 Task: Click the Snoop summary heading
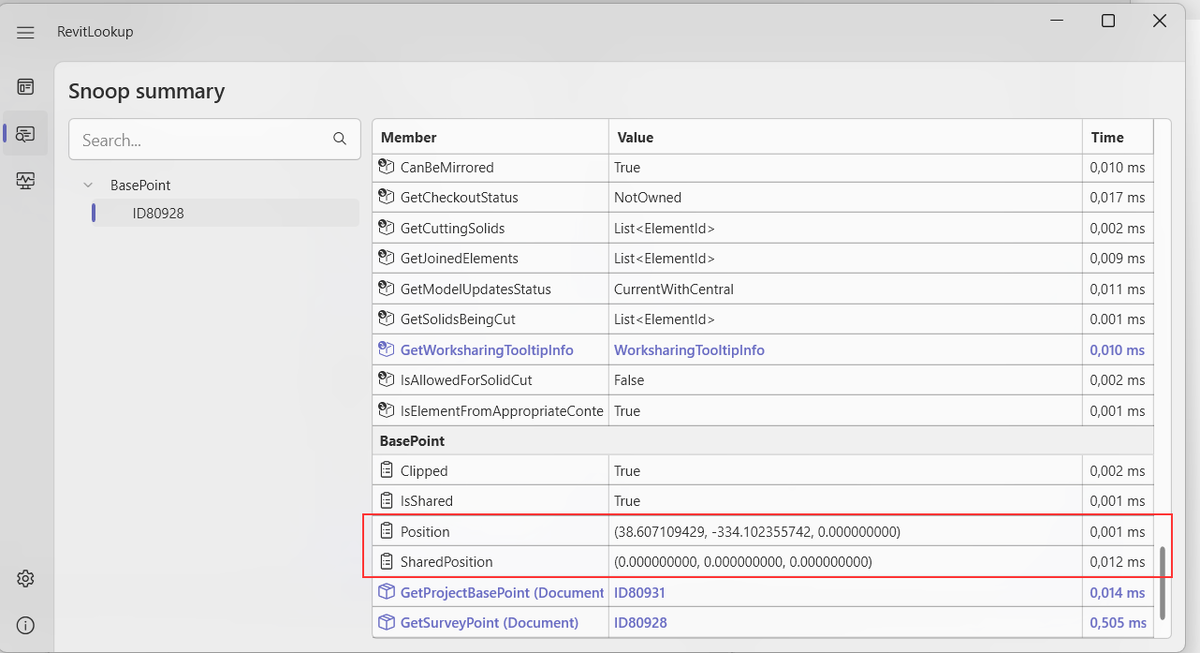point(147,91)
